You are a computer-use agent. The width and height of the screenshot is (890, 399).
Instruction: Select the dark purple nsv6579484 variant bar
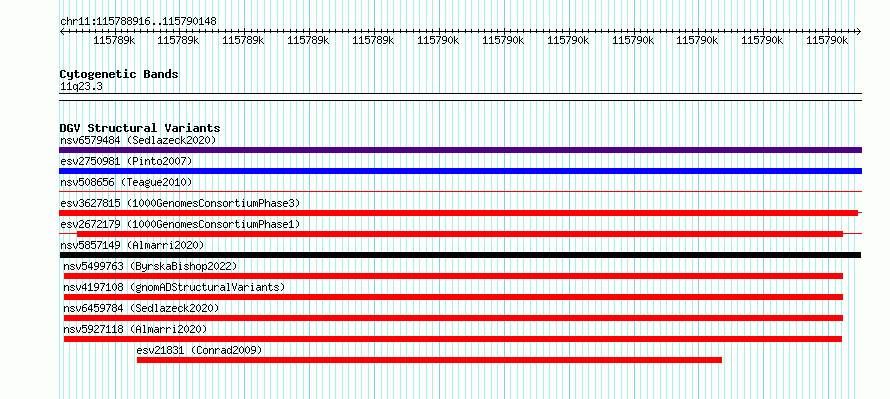pyautogui.click(x=460, y=150)
